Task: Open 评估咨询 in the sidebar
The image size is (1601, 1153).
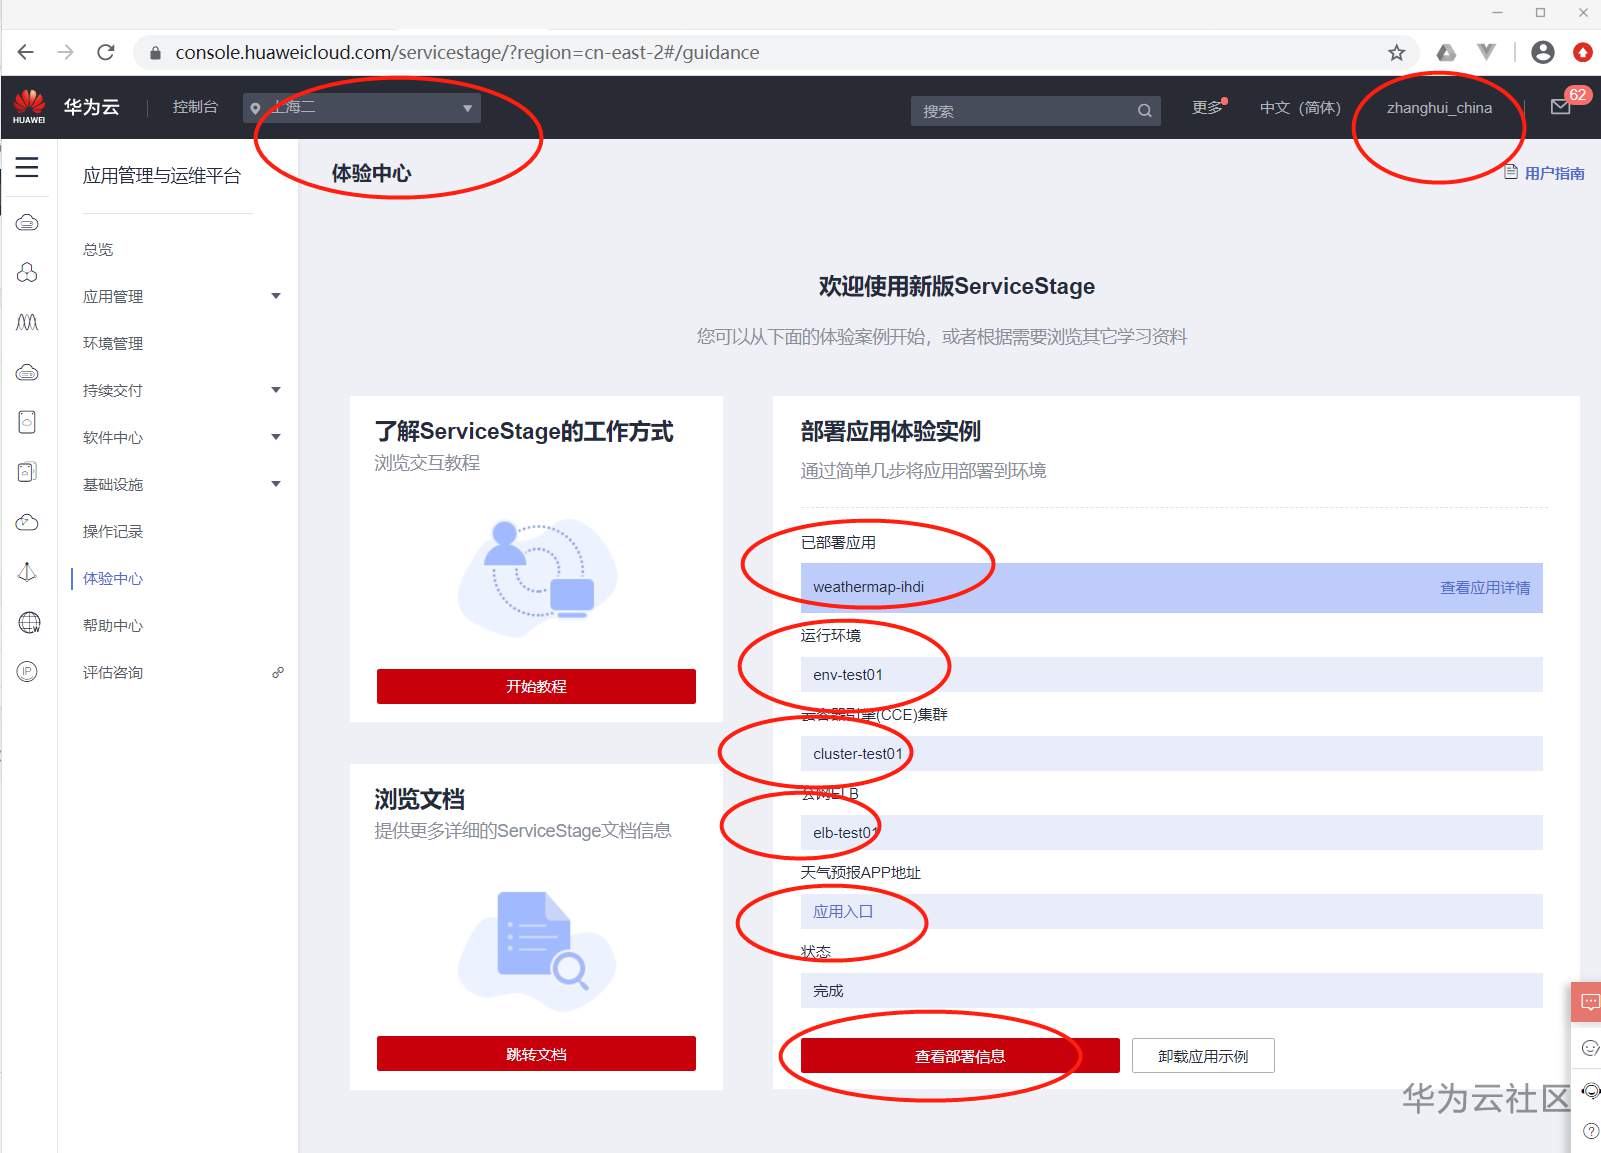Action: tap(113, 672)
